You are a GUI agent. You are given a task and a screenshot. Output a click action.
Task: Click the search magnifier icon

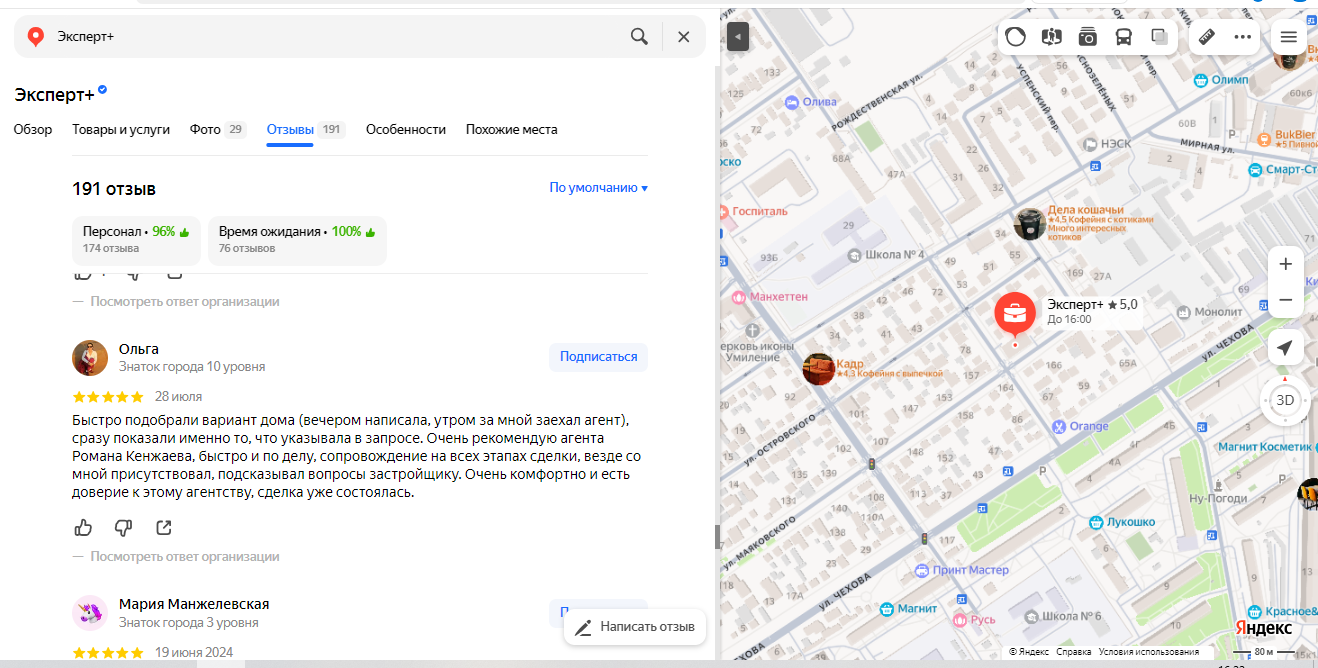click(639, 37)
